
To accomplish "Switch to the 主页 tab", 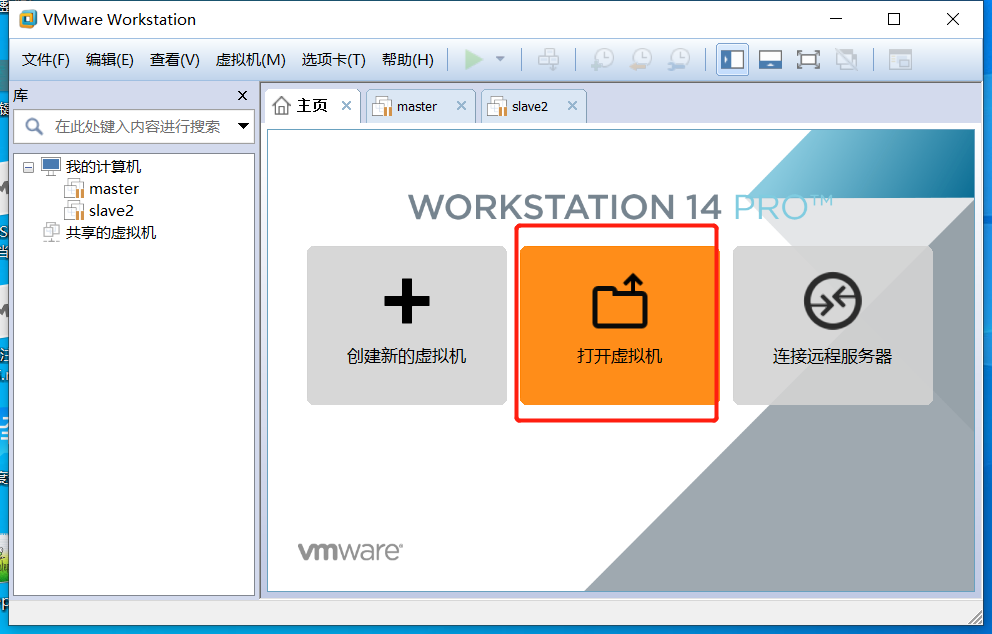I will click(313, 106).
